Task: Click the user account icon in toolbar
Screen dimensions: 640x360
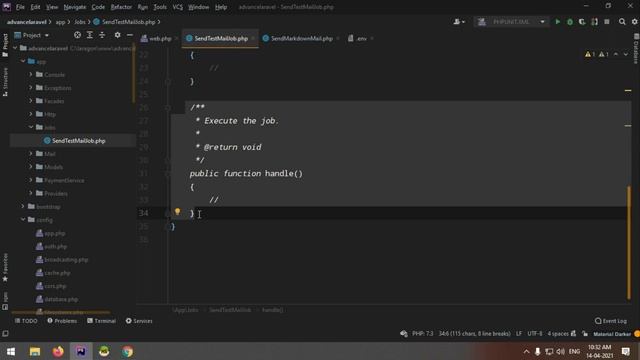Action: point(459,22)
